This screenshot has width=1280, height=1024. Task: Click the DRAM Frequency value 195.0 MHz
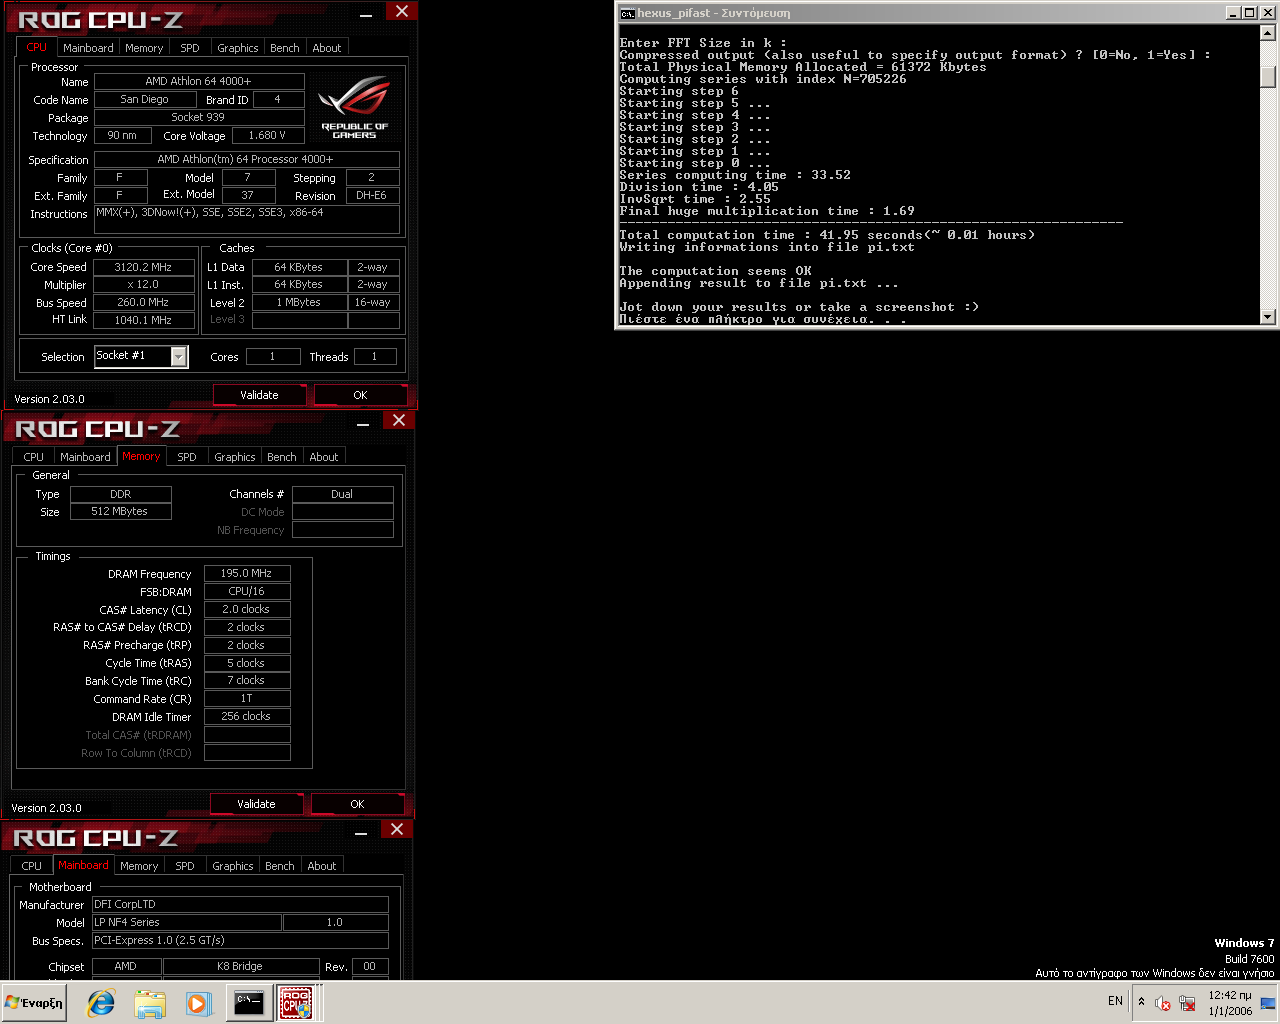(x=247, y=573)
